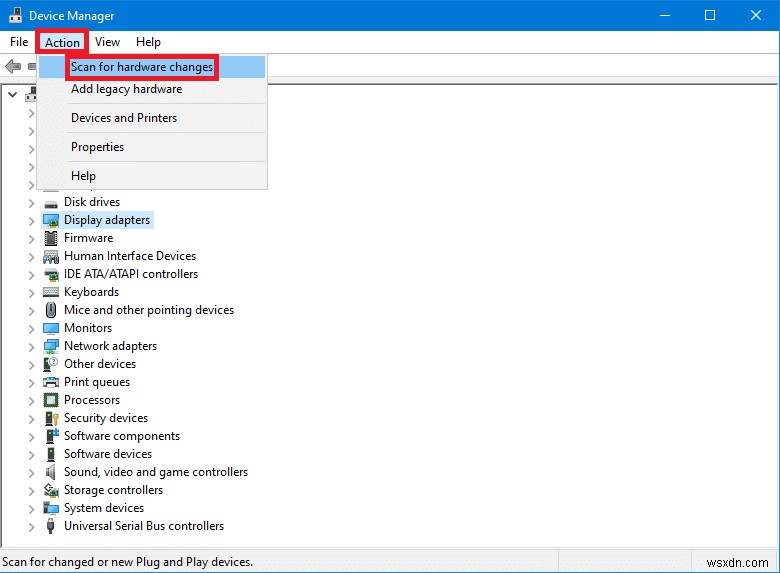The height and width of the screenshot is (573, 780).
Task: Select the Firmware label
Action: 89,238
